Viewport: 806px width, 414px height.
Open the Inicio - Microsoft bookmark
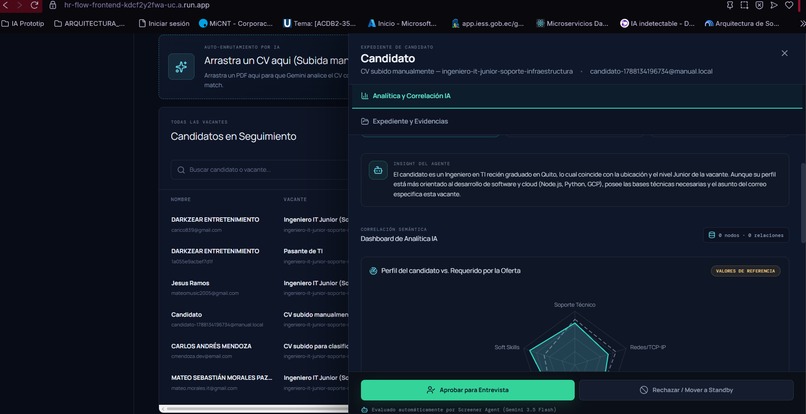click(x=402, y=24)
